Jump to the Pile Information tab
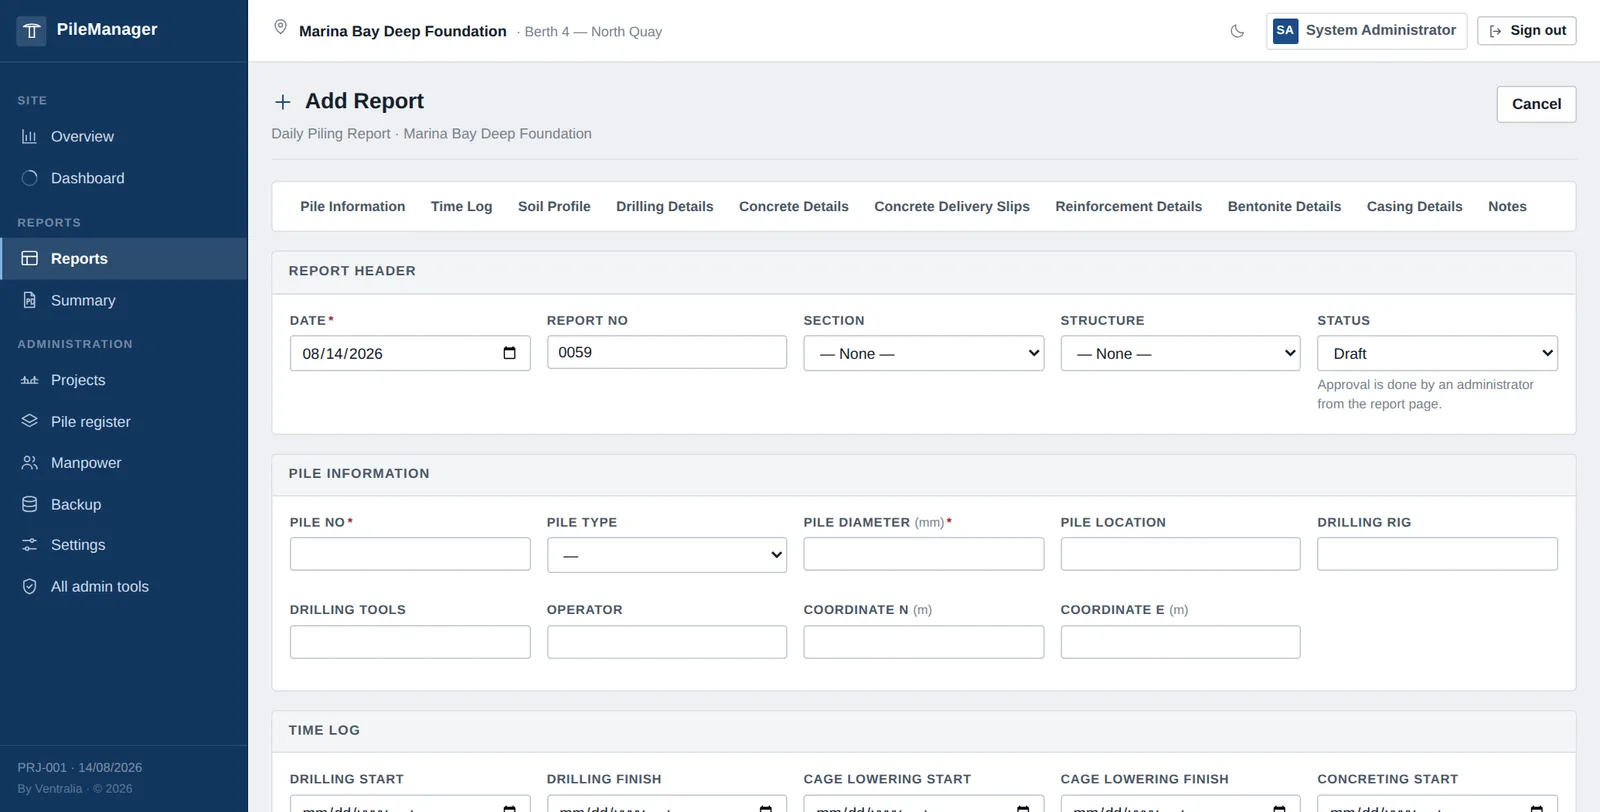Viewport: 1600px width, 812px height. tap(353, 207)
